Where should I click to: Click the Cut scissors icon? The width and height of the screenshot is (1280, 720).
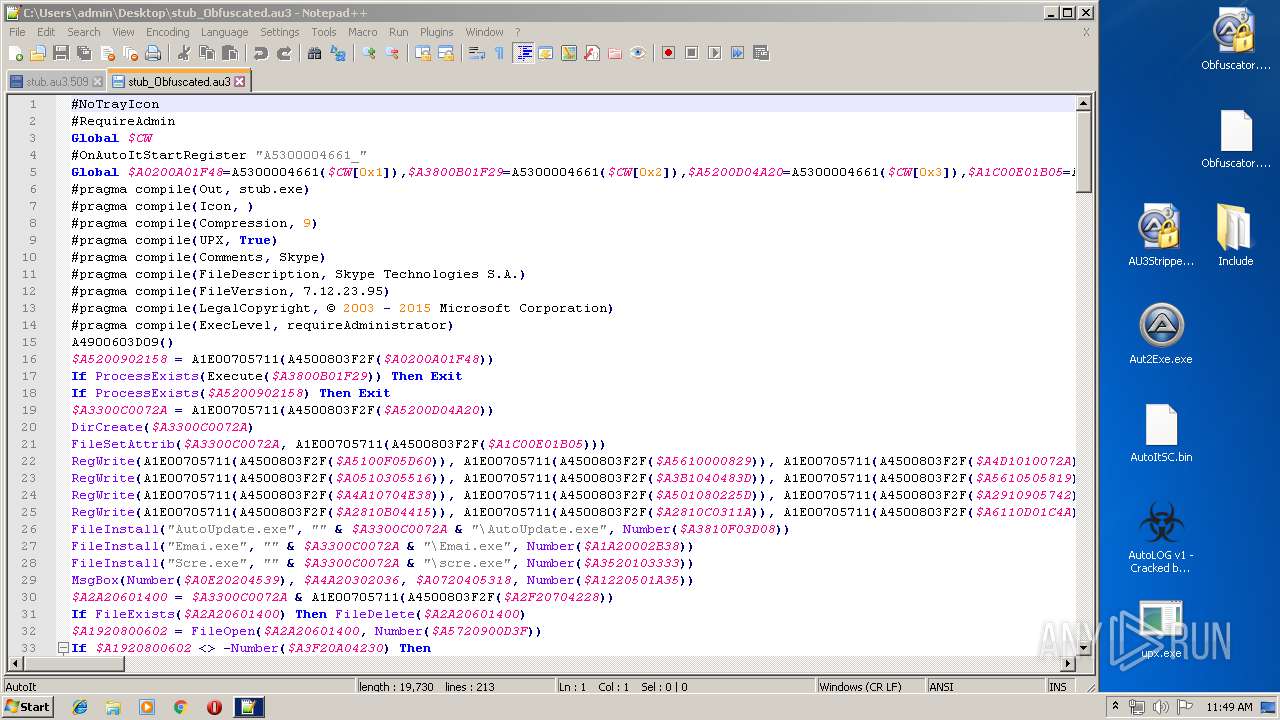pyautogui.click(x=183, y=53)
